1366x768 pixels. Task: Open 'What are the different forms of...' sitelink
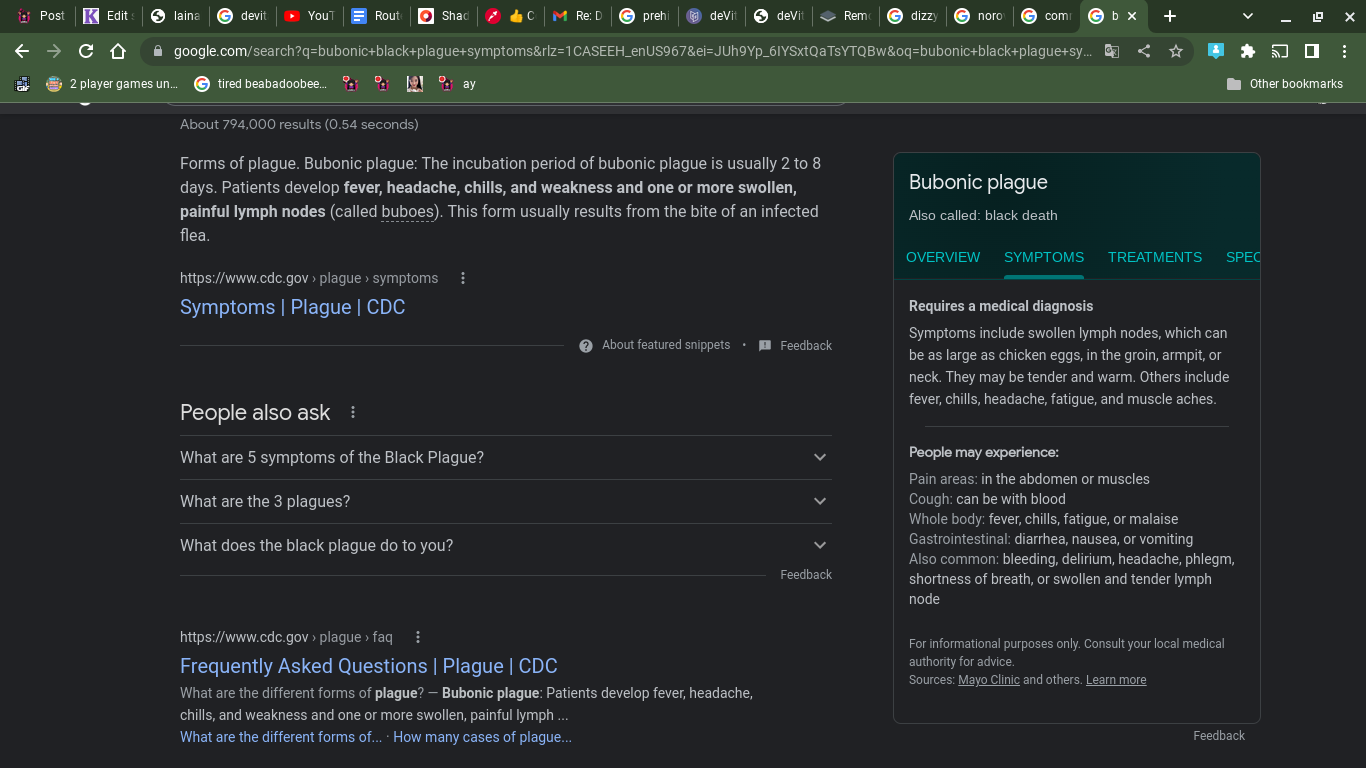click(281, 737)
